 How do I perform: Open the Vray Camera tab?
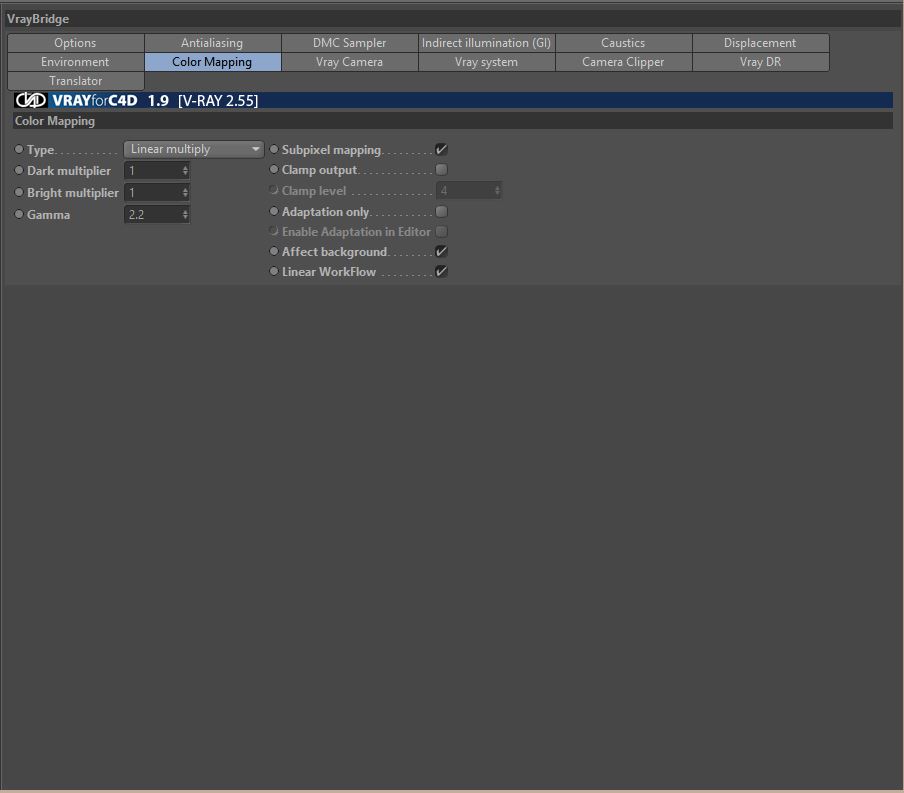(349, 62)
